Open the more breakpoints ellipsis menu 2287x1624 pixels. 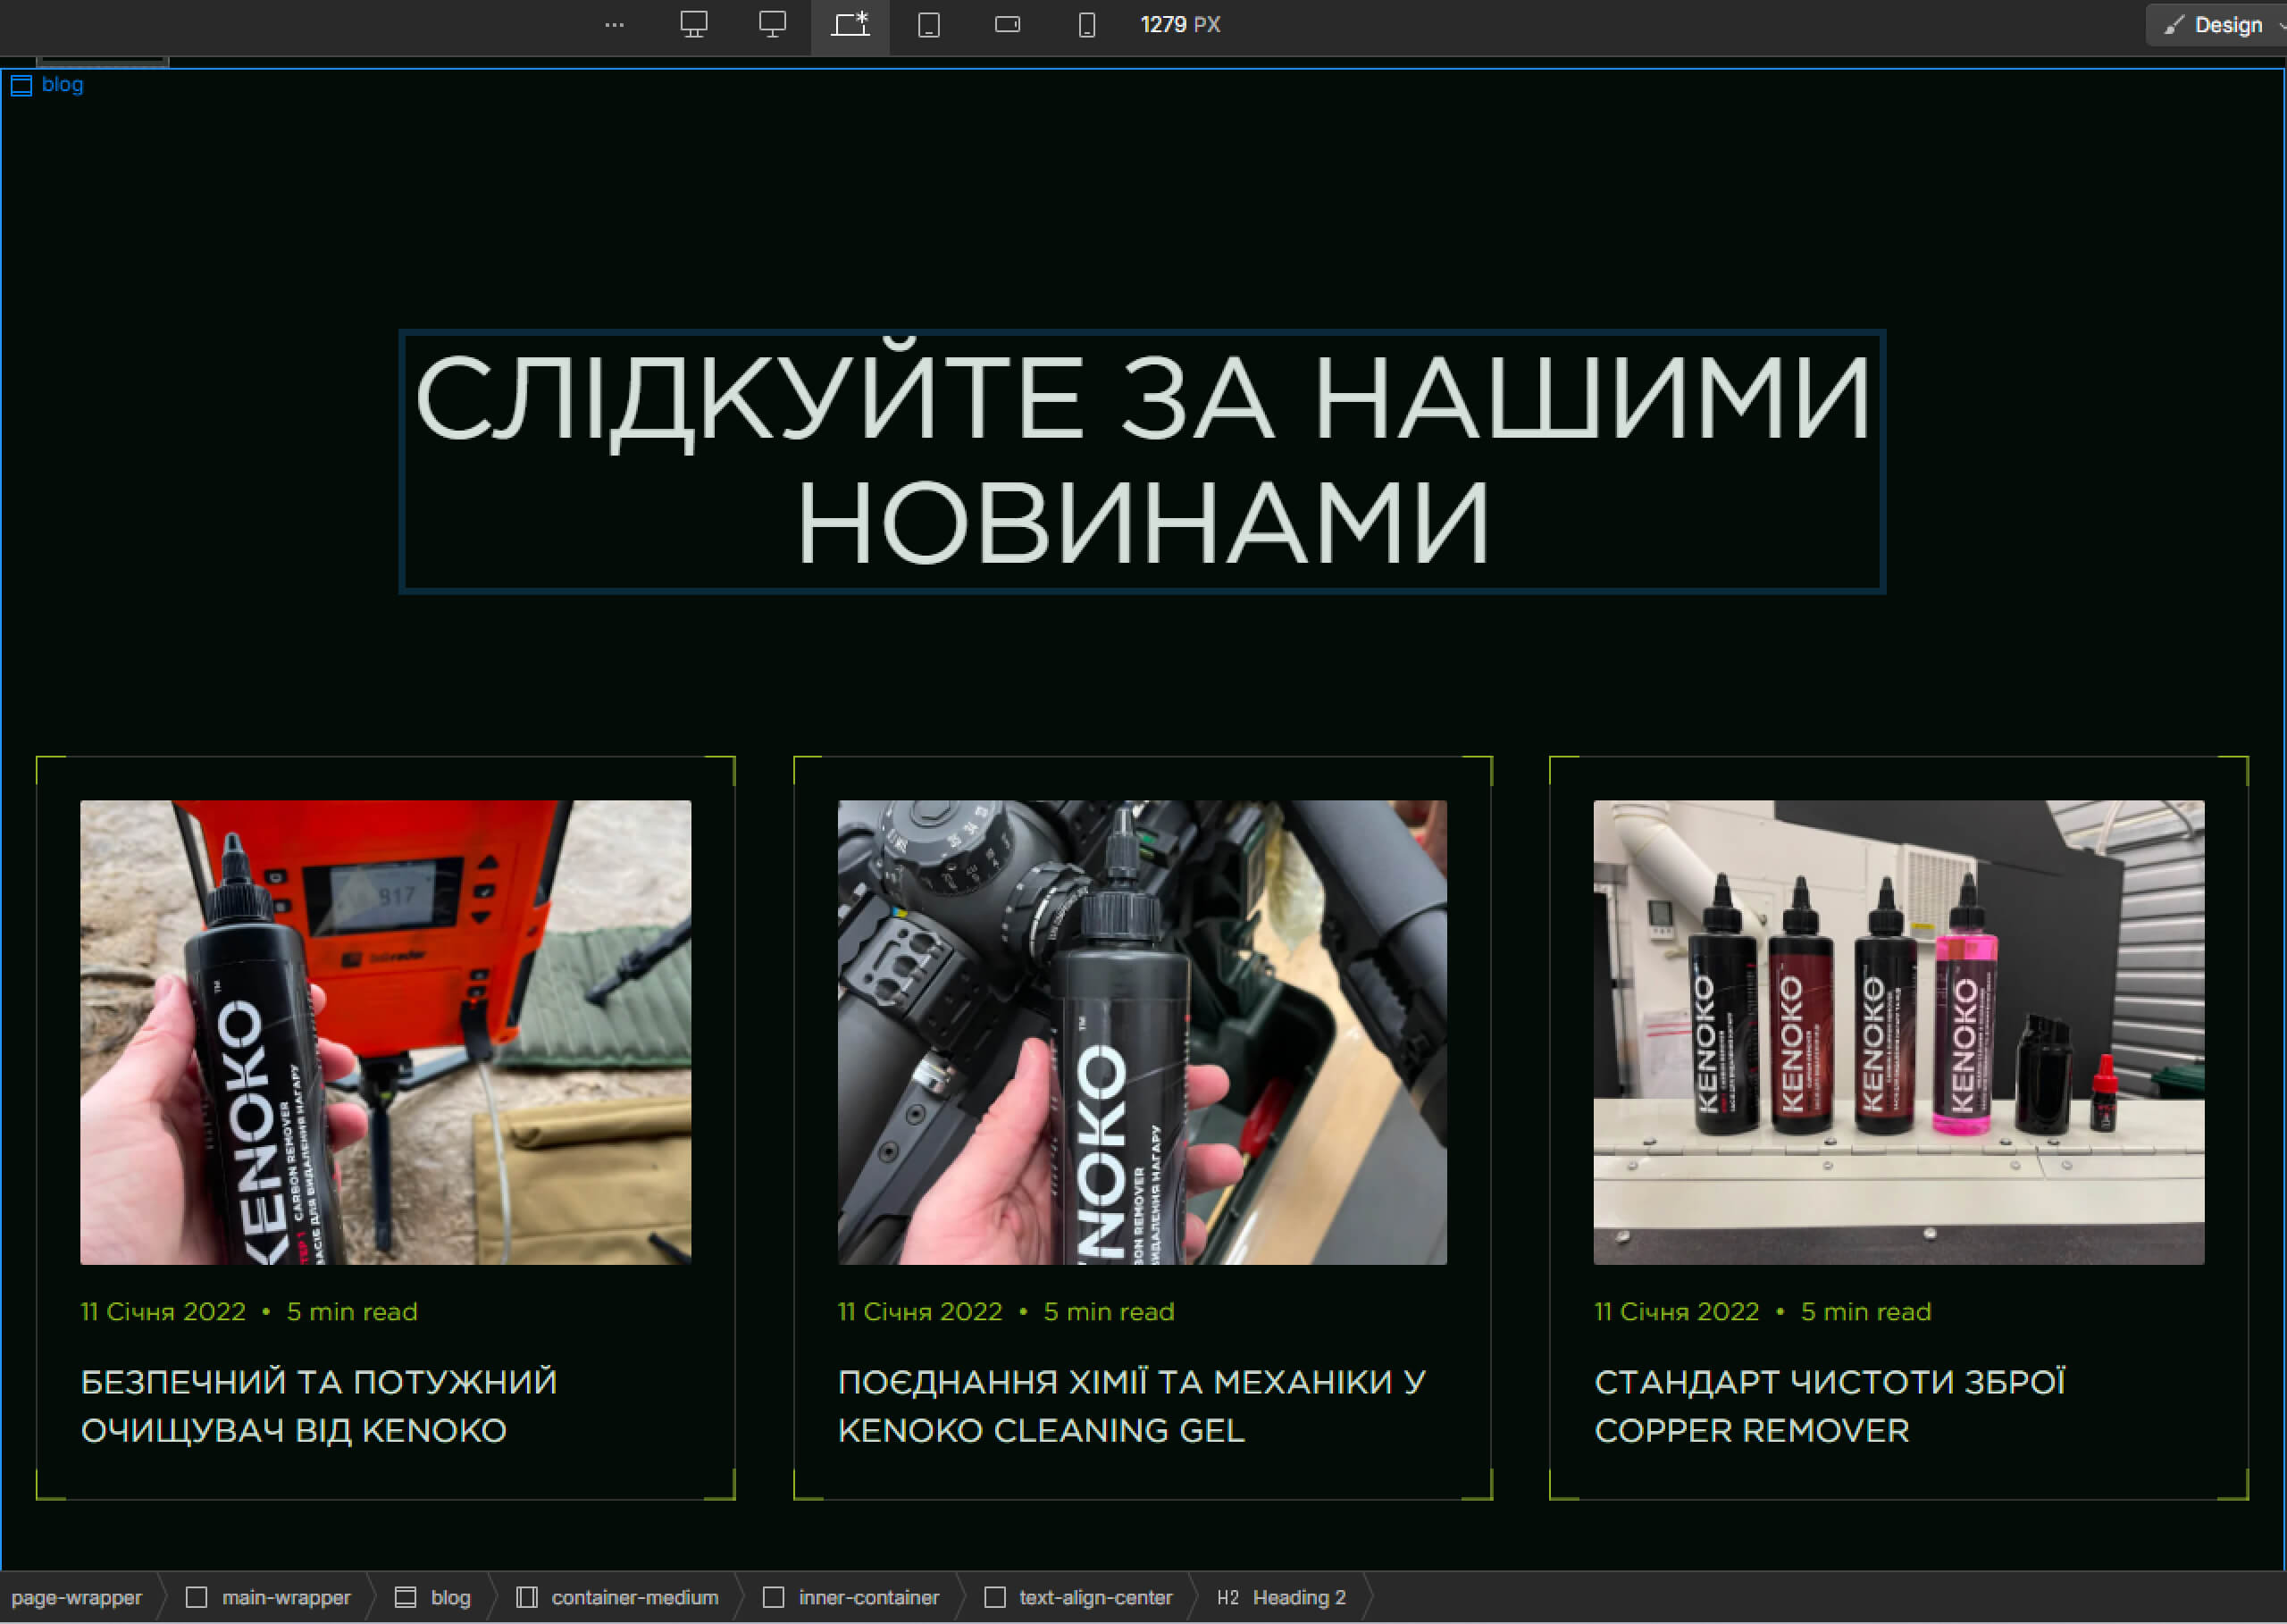tap(614, 25)
